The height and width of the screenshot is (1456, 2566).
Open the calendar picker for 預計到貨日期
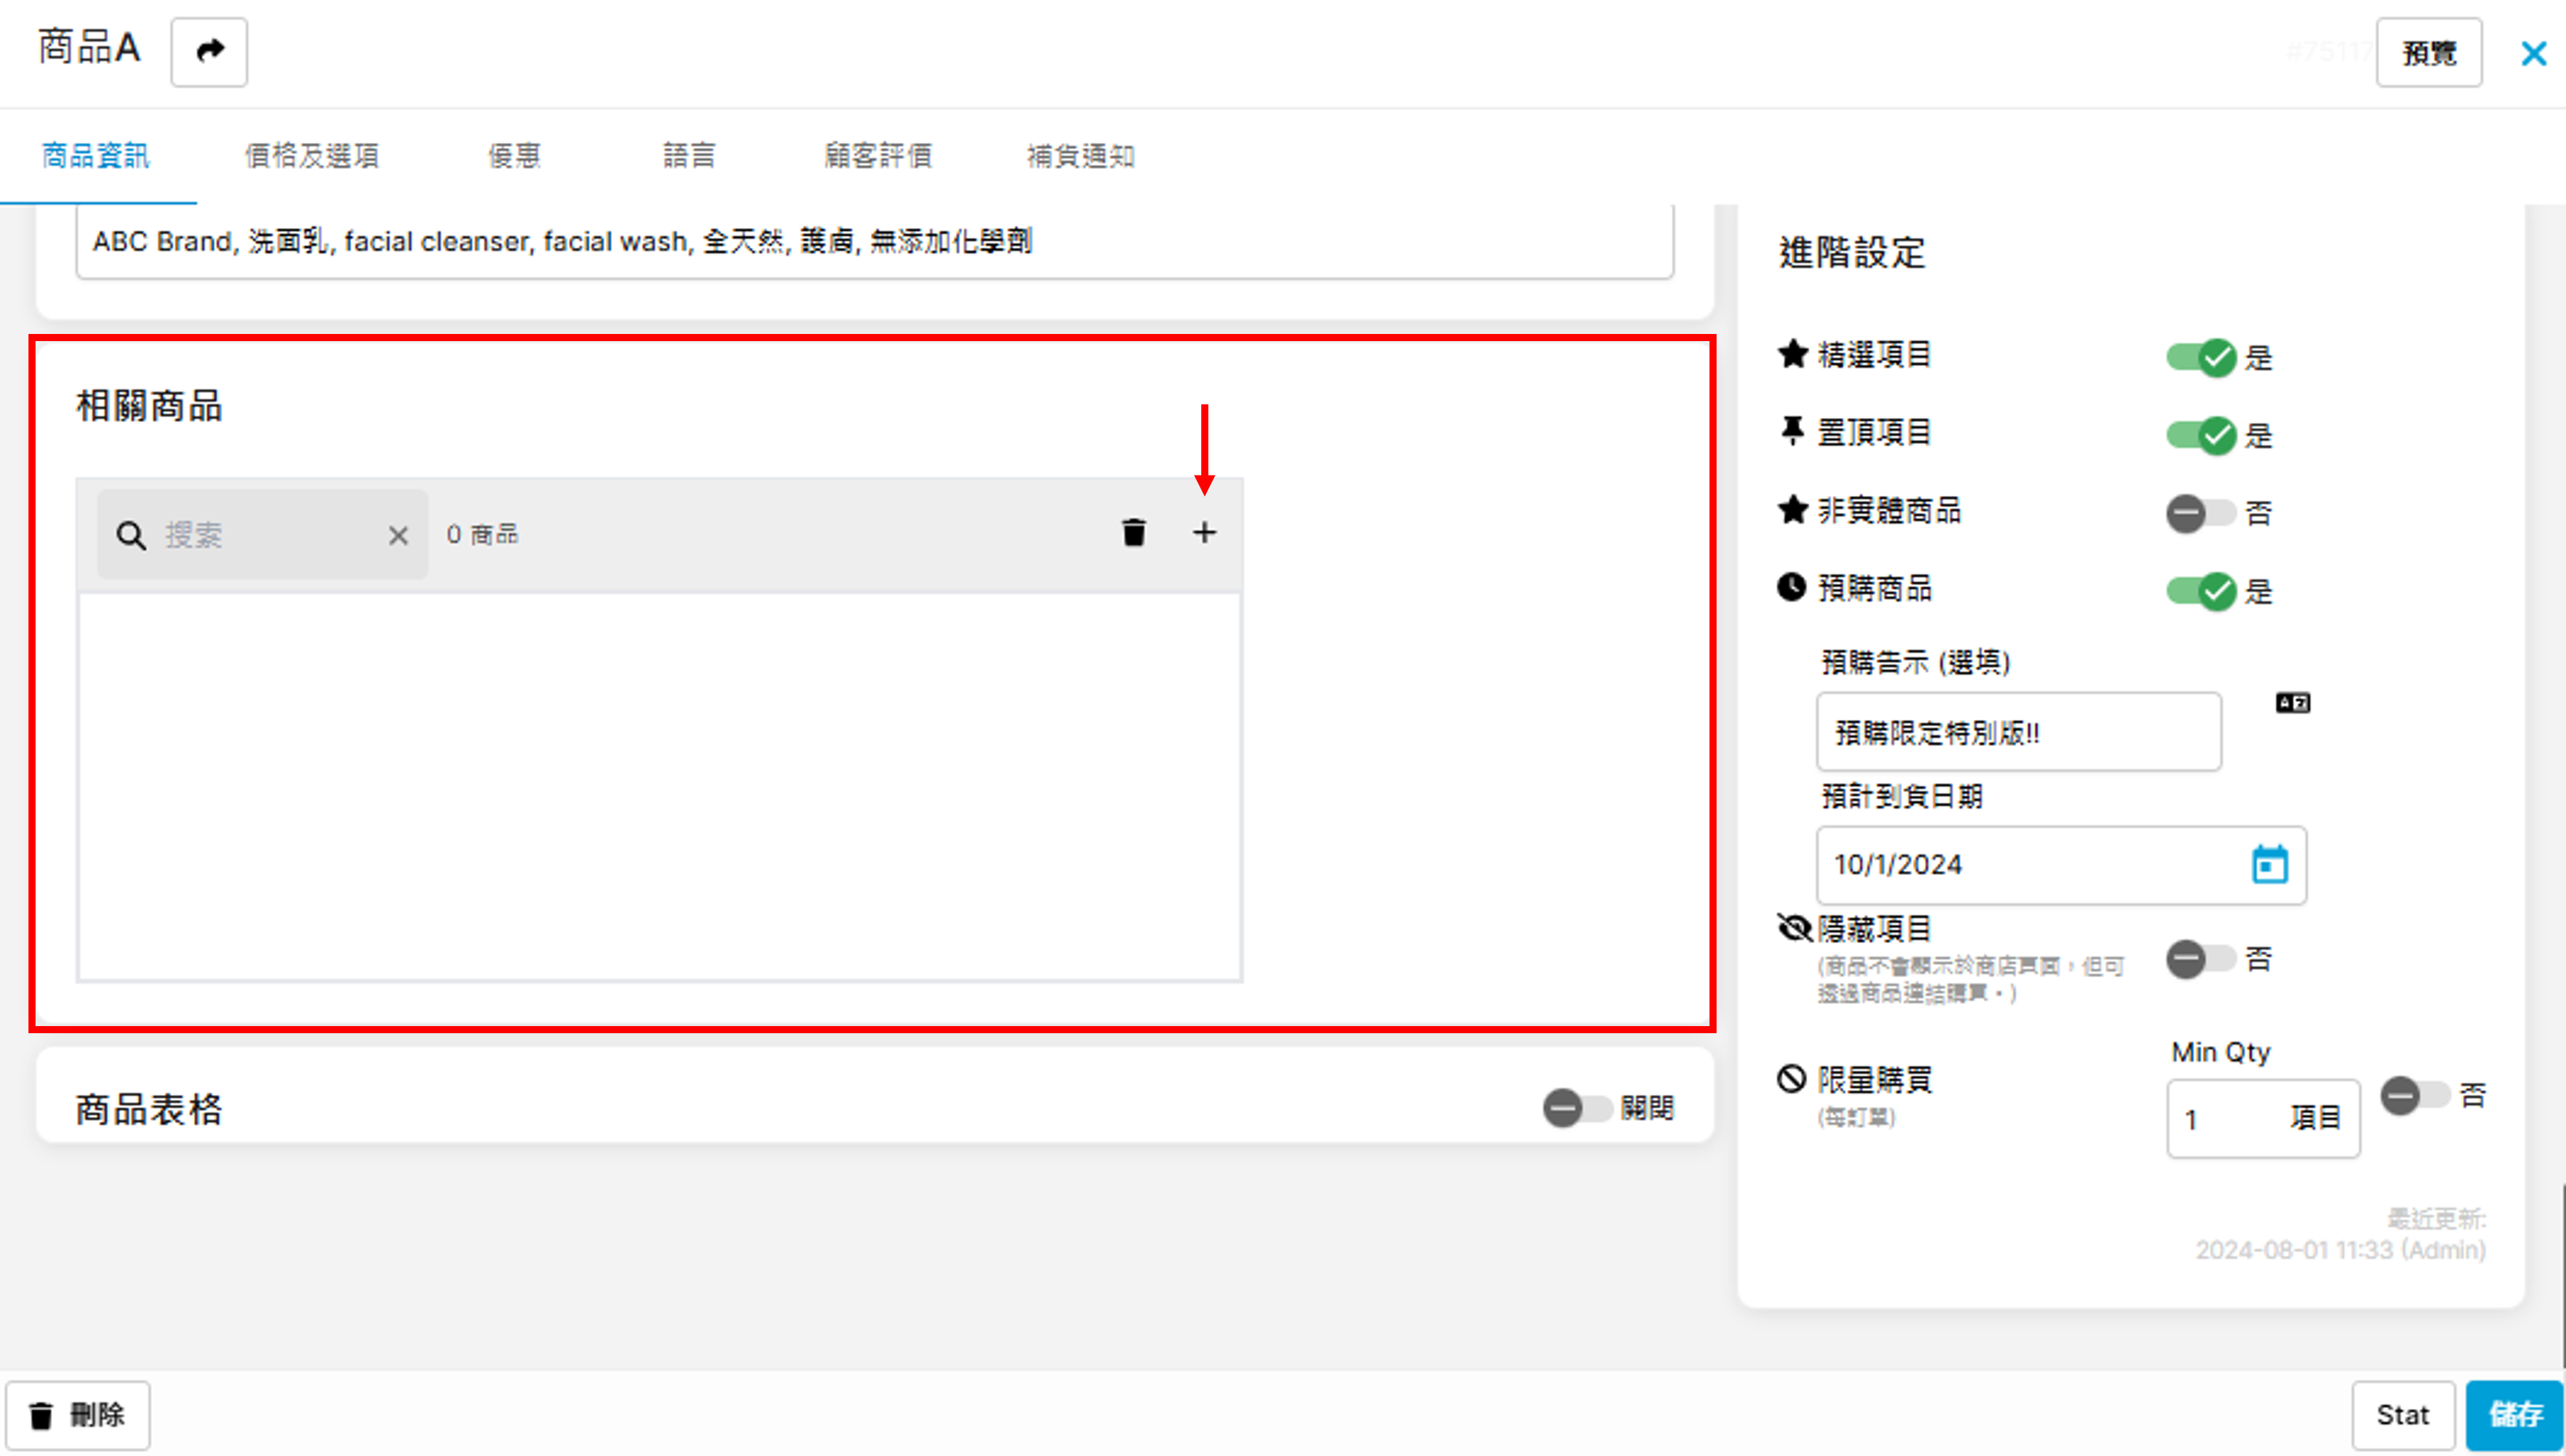point(2269,864)
